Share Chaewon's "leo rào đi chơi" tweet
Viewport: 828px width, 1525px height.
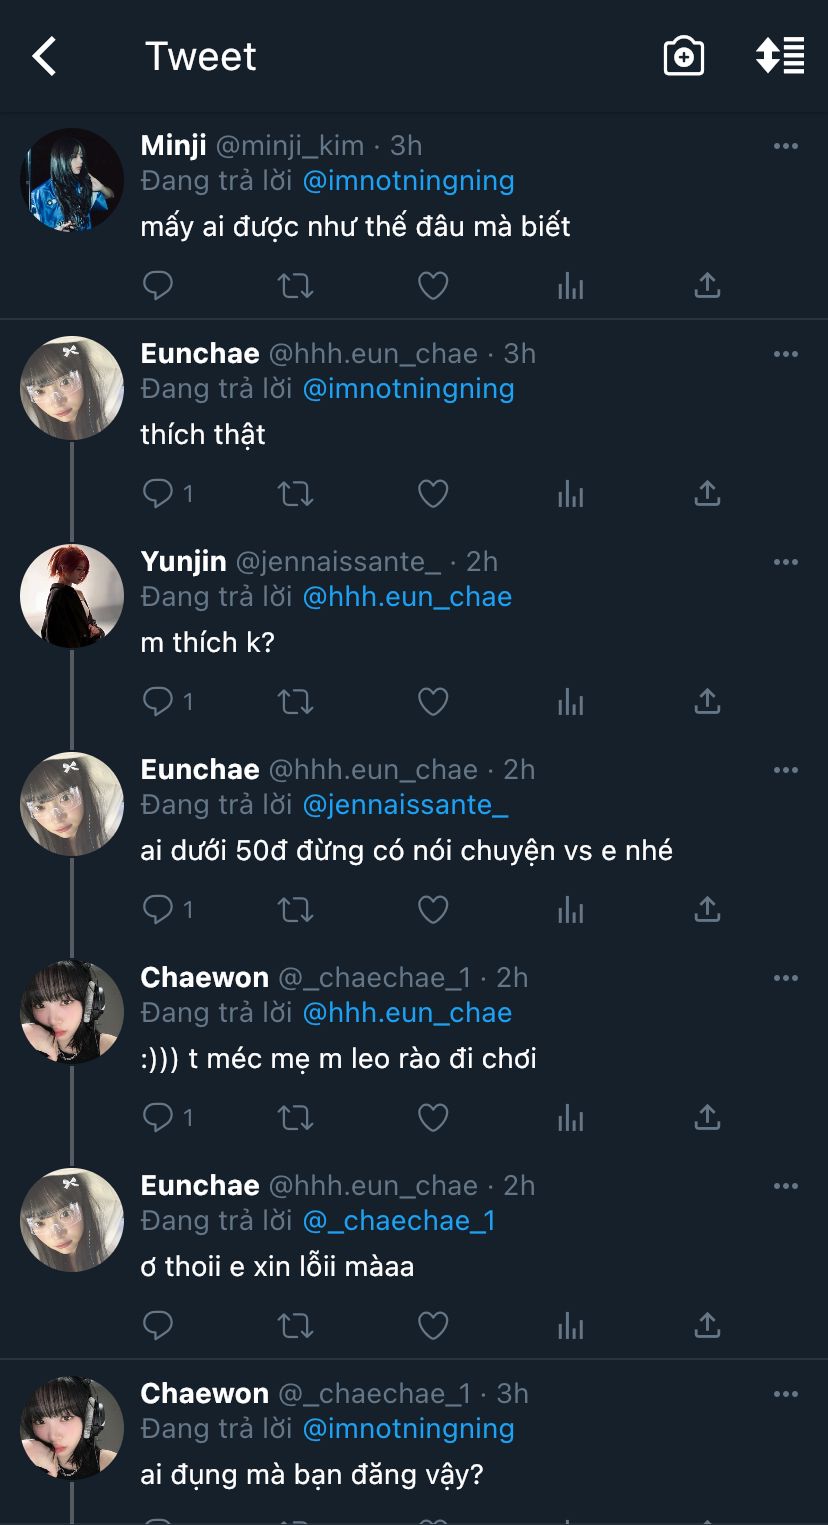click(707, 1118)
